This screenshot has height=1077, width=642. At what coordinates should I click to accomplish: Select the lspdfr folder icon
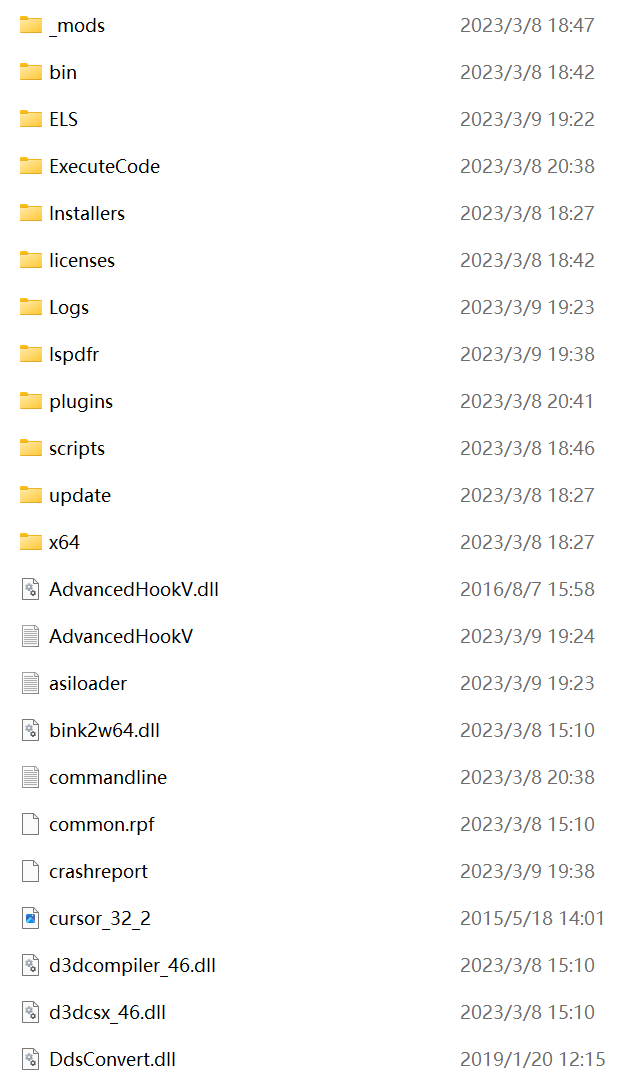click(x=31, y=354)
